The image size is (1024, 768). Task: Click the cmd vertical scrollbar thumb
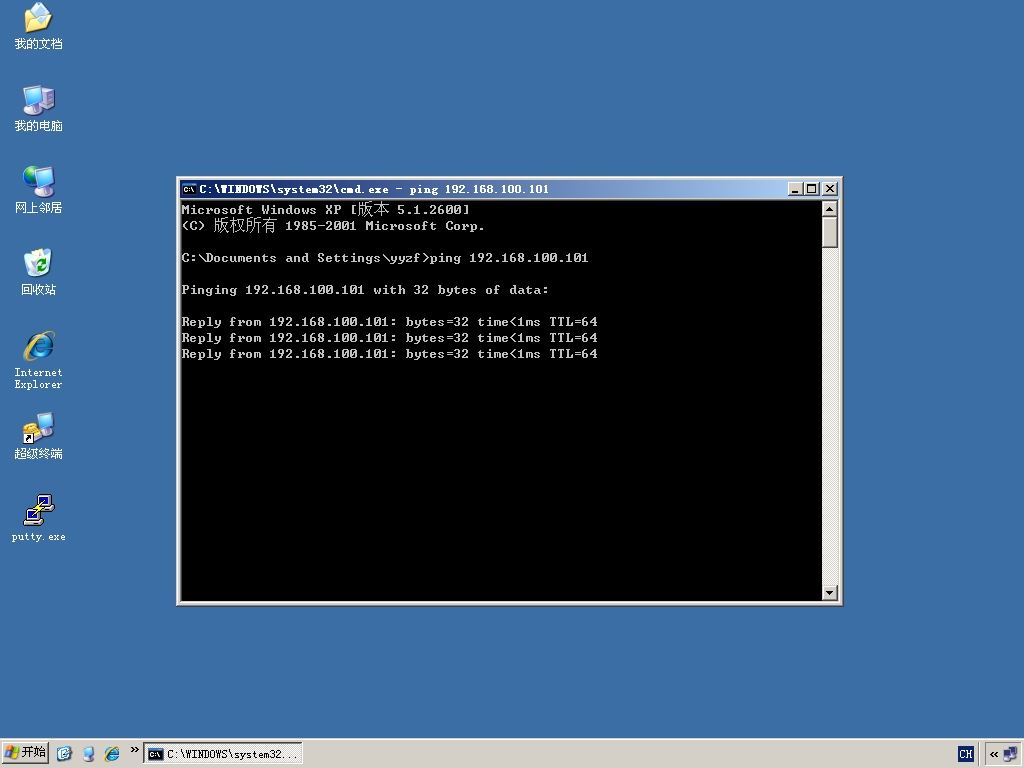pos(829,232)
